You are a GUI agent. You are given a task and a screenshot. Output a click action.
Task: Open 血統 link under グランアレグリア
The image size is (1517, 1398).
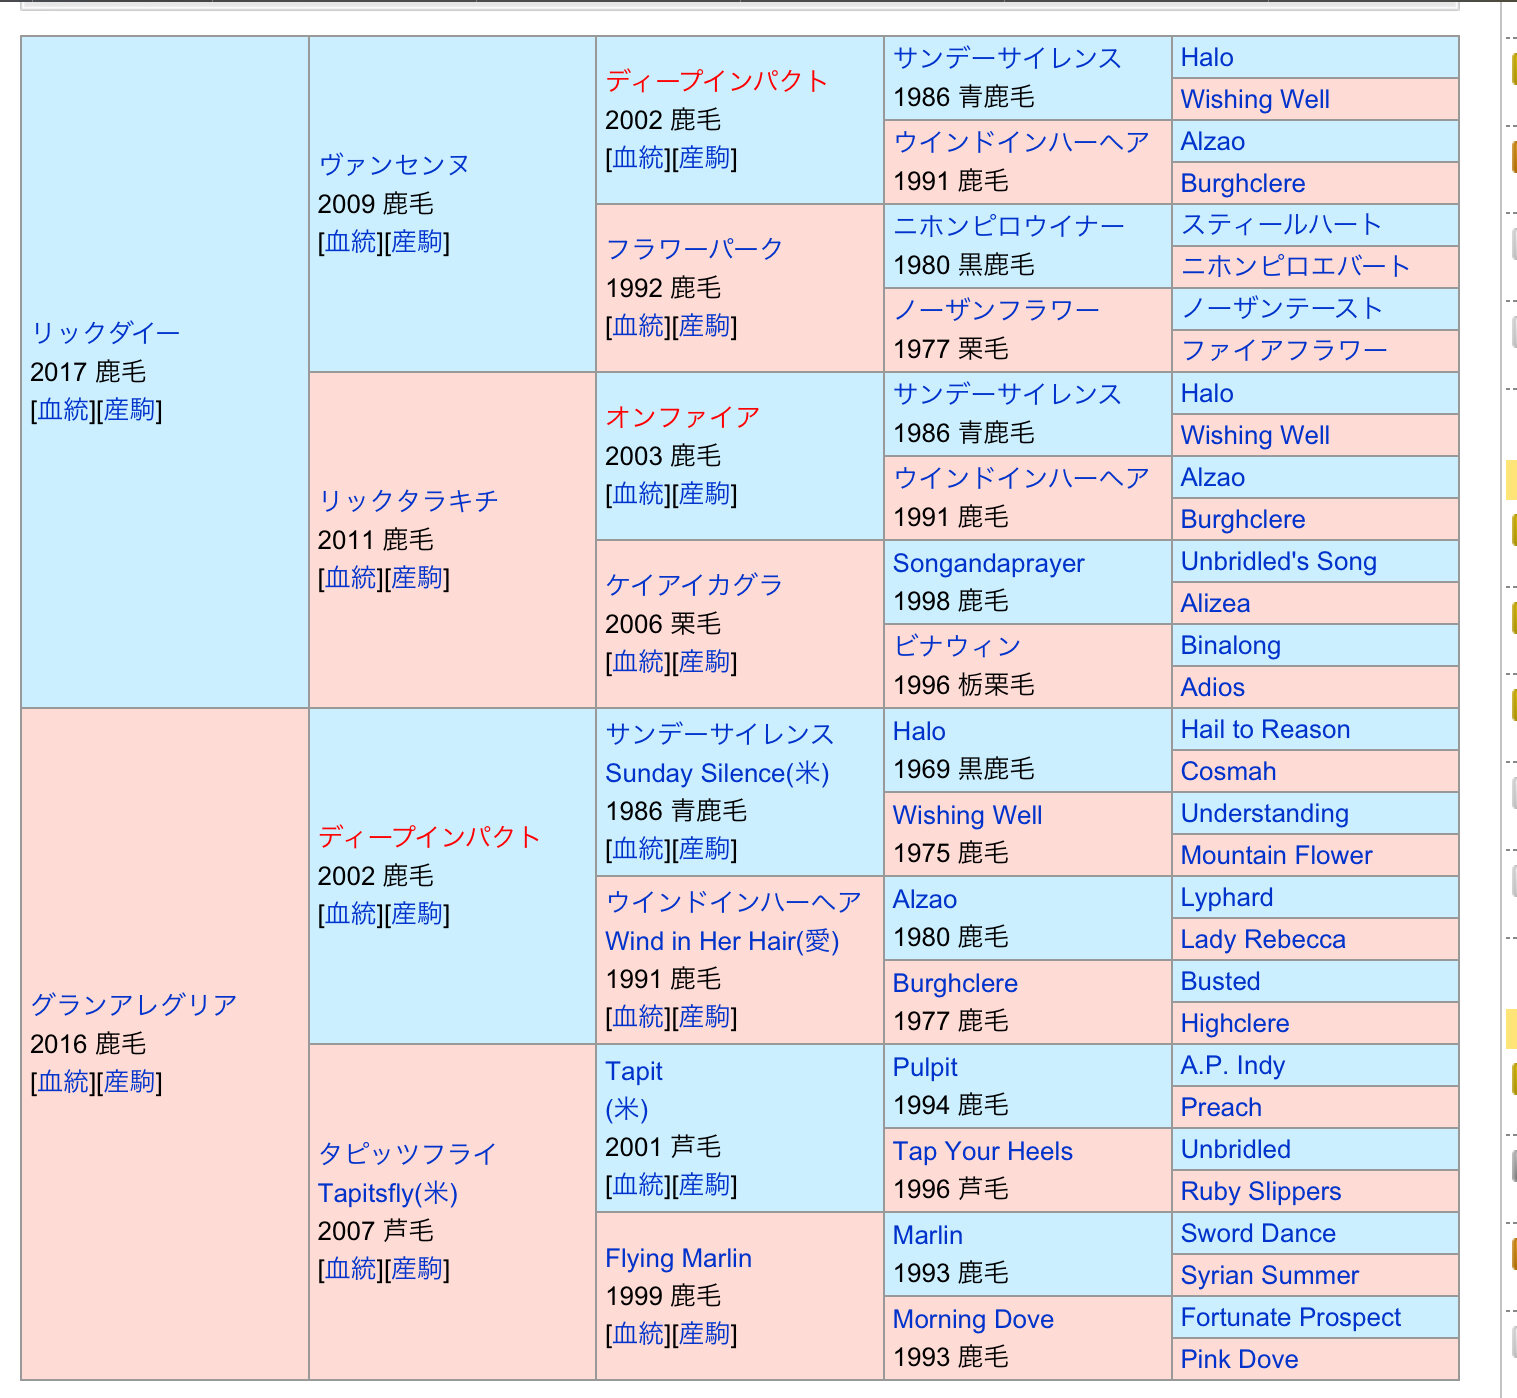point(64,1082)
